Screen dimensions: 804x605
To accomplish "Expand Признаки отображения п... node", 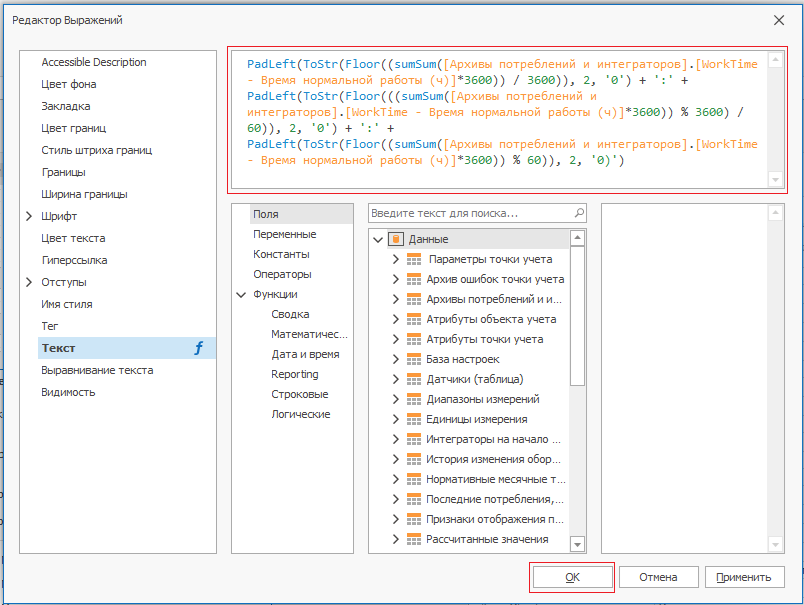I will (x=395, y=519).
